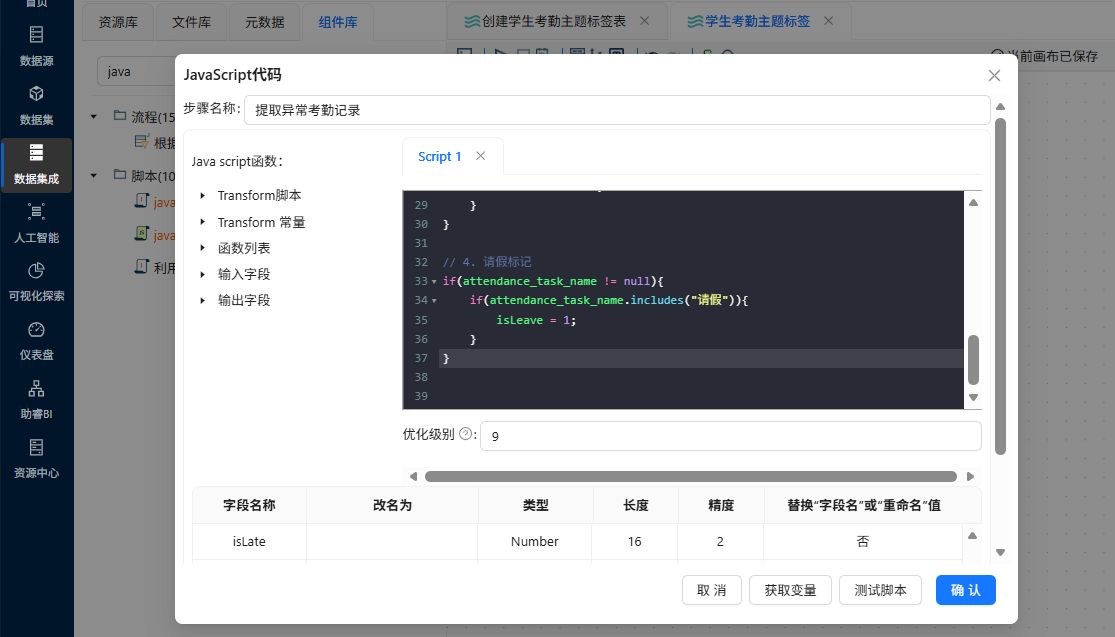Click the 长度 column header

[635, 505]
